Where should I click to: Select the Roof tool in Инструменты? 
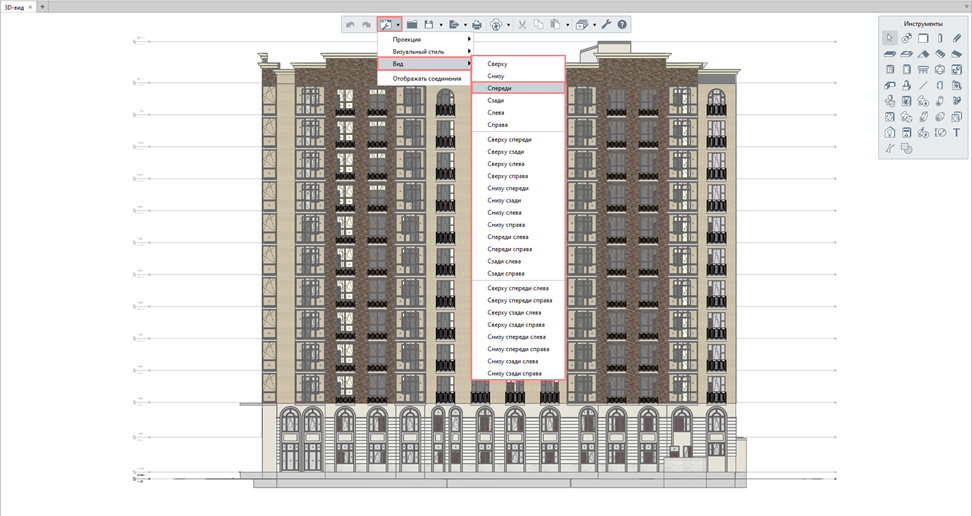923,54
